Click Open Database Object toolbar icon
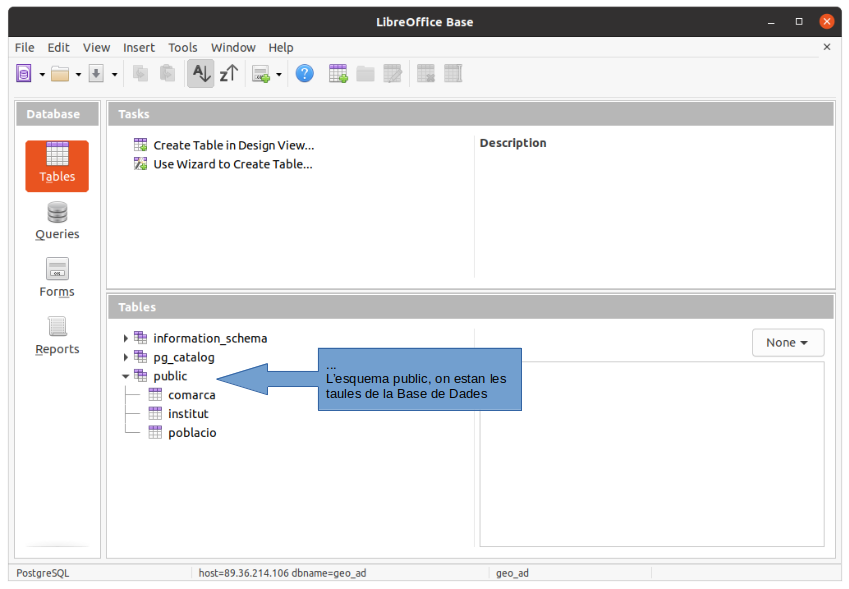 pos(365,74)
